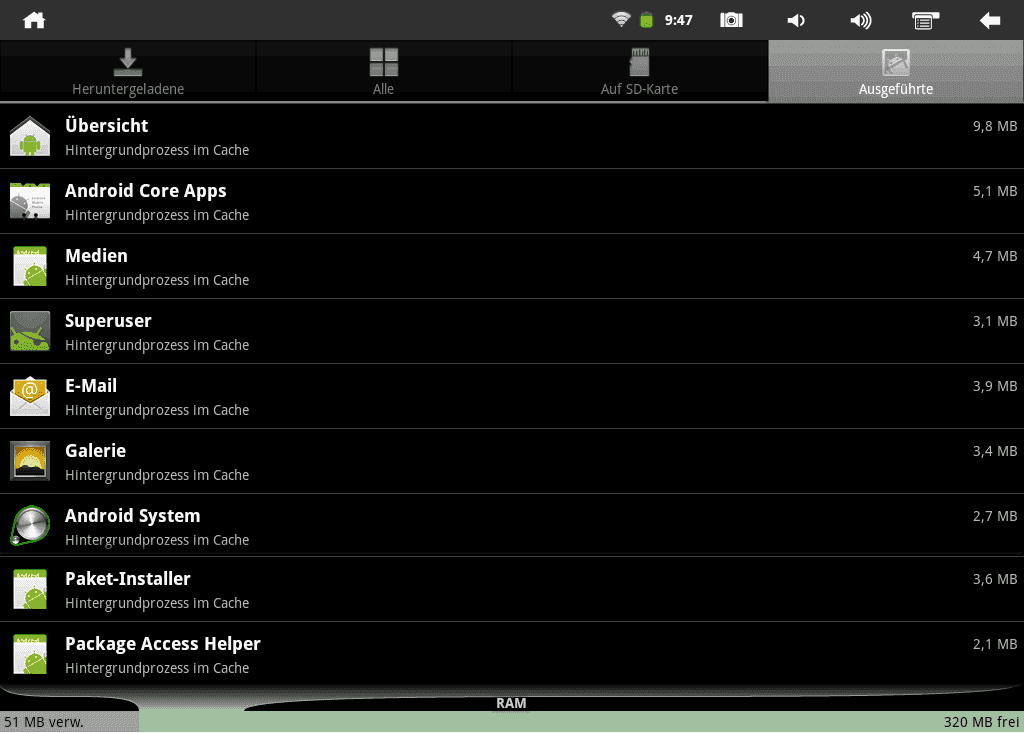Select the Paket-Installer process name
Viewport: 1024px width, 733px height.
(128, 579)
